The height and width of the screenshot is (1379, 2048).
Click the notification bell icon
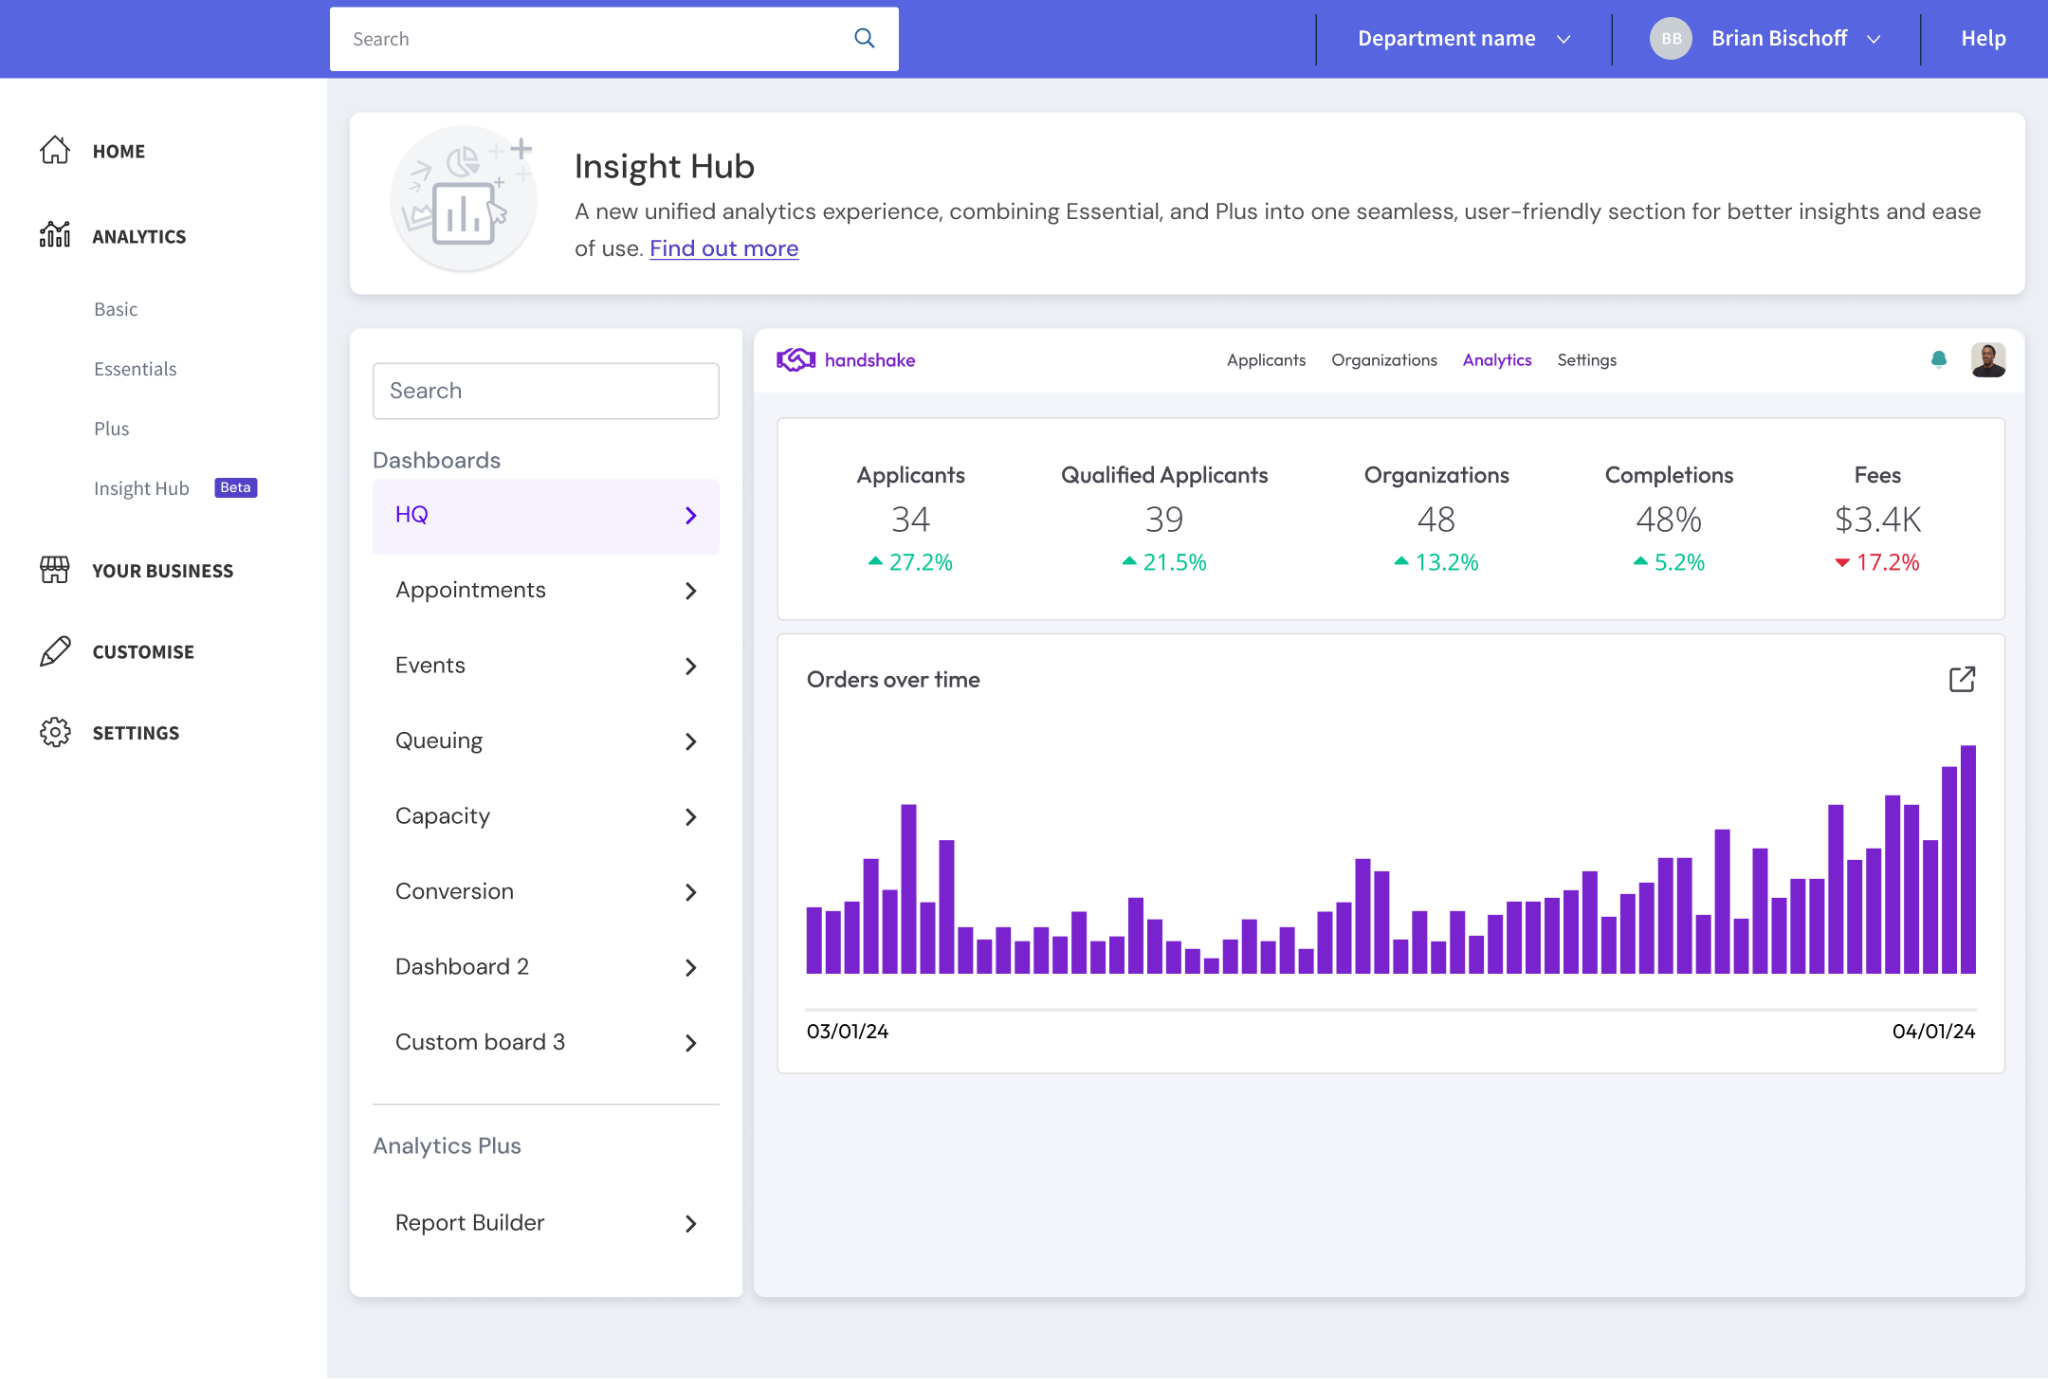pyautogui.click(x=1938, y=359)
